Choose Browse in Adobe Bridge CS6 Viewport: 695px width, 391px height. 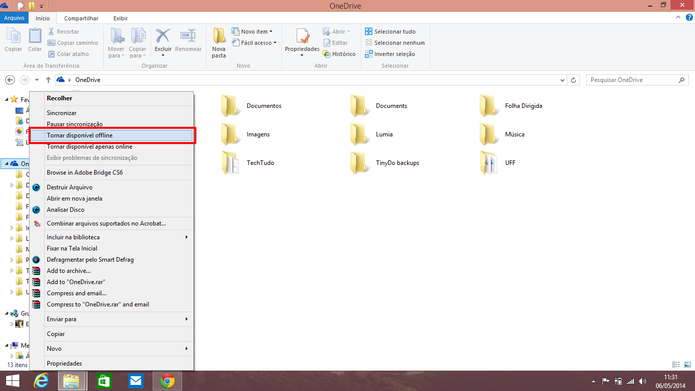click(x=112, y=172)
